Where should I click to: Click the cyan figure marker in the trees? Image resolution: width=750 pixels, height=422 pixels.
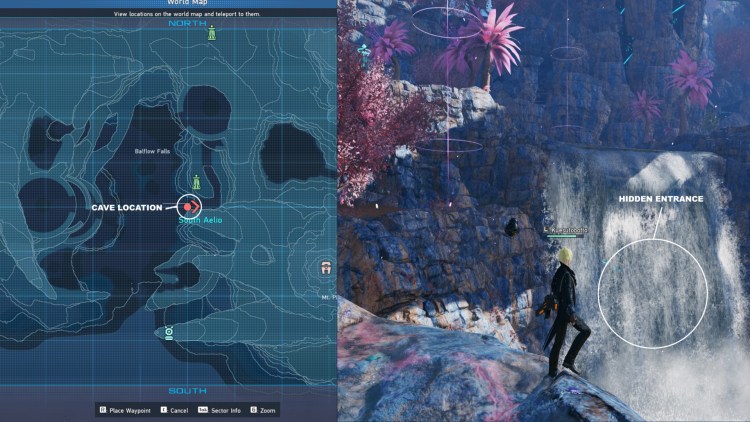366,51
